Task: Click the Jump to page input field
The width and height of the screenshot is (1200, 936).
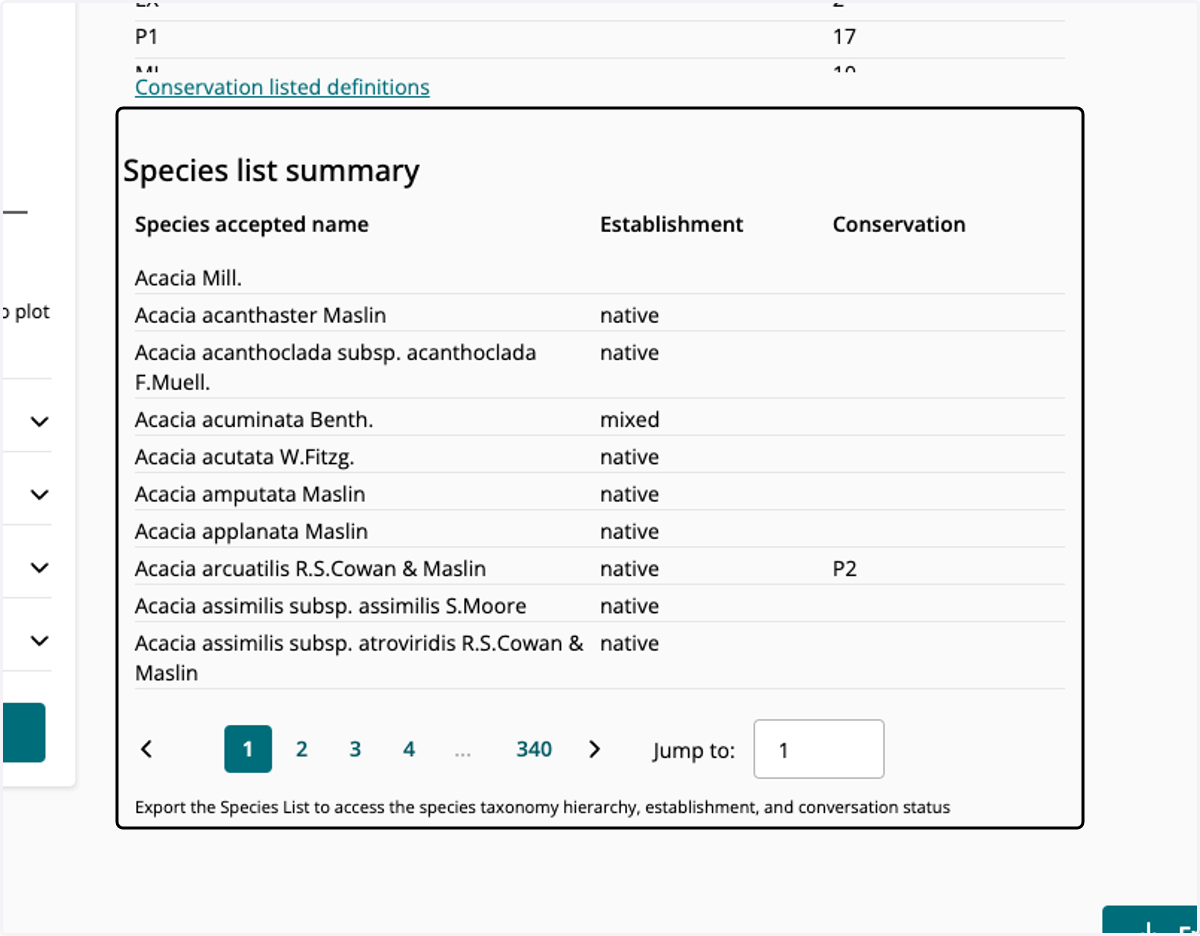Action: pyautogui.click(x=819, y=749)
